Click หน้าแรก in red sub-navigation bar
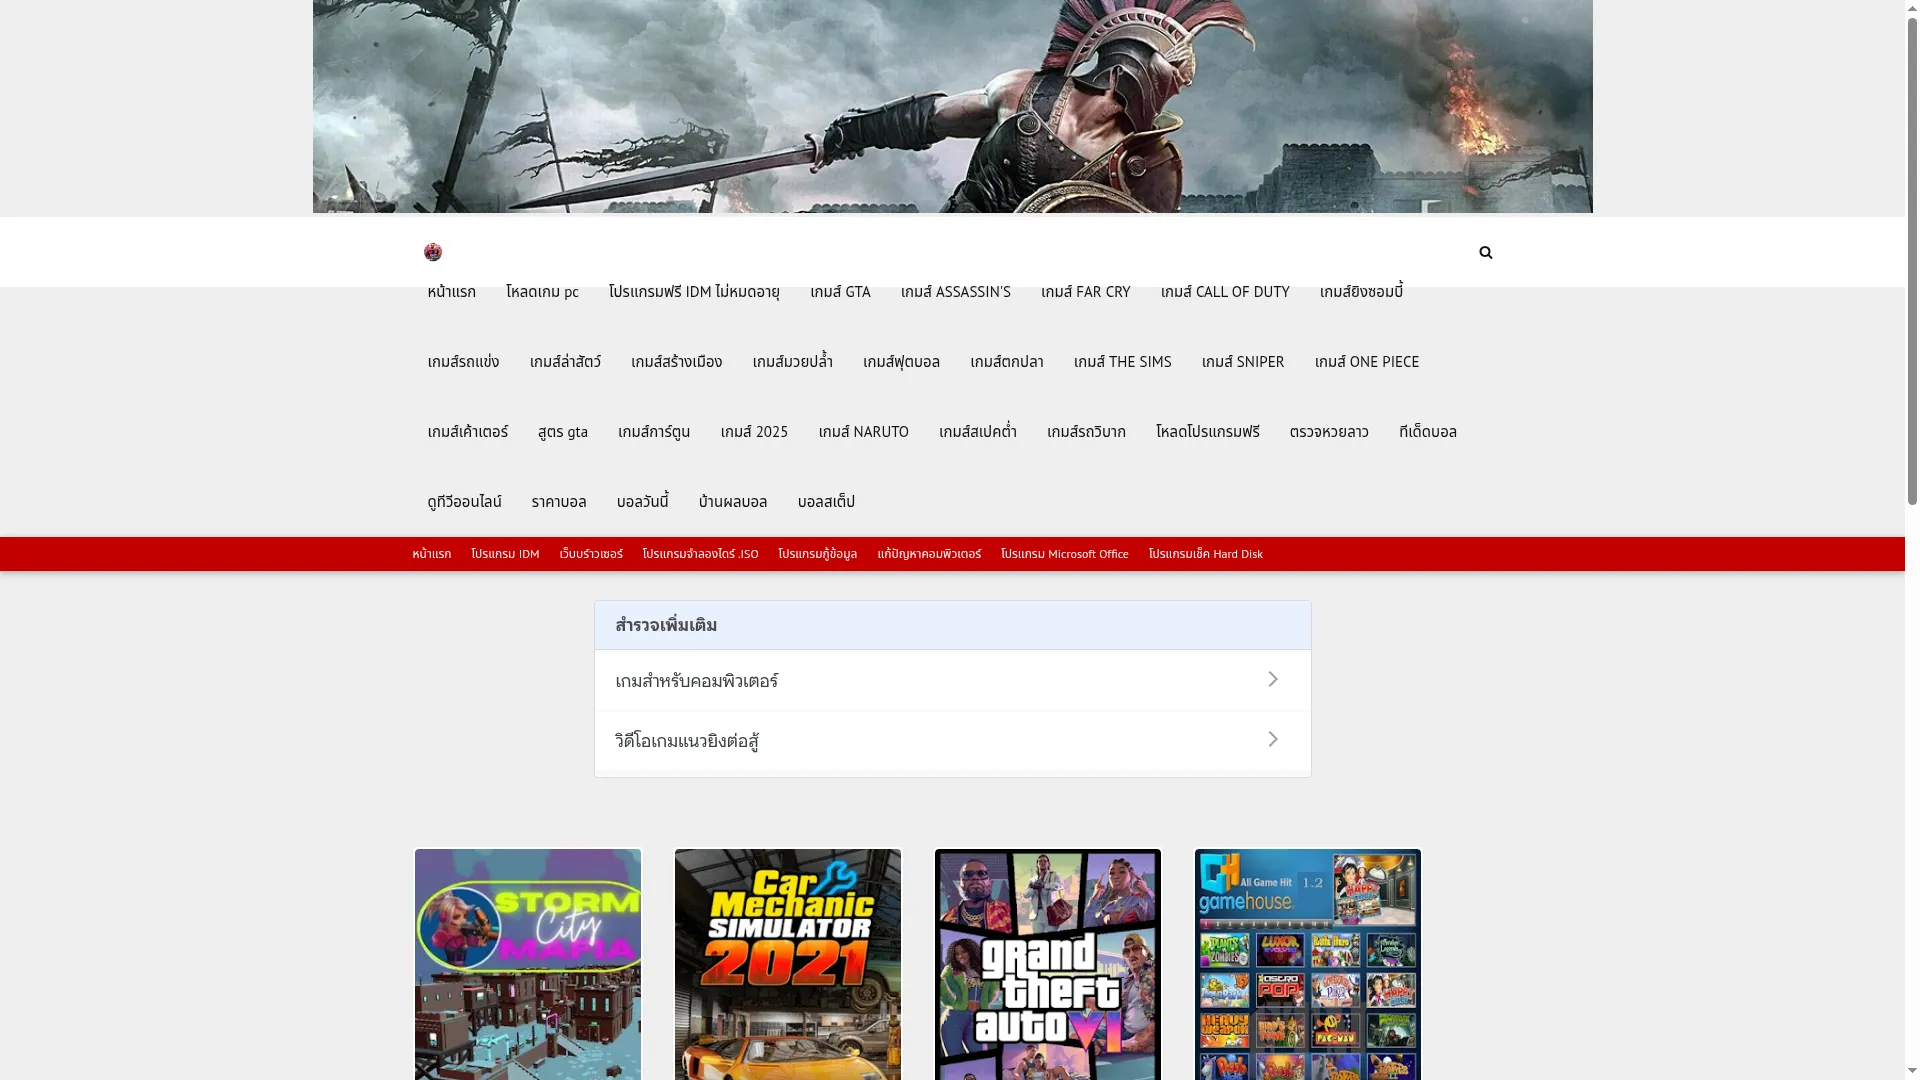1920x1080 pixels. [x=431, y=554]
